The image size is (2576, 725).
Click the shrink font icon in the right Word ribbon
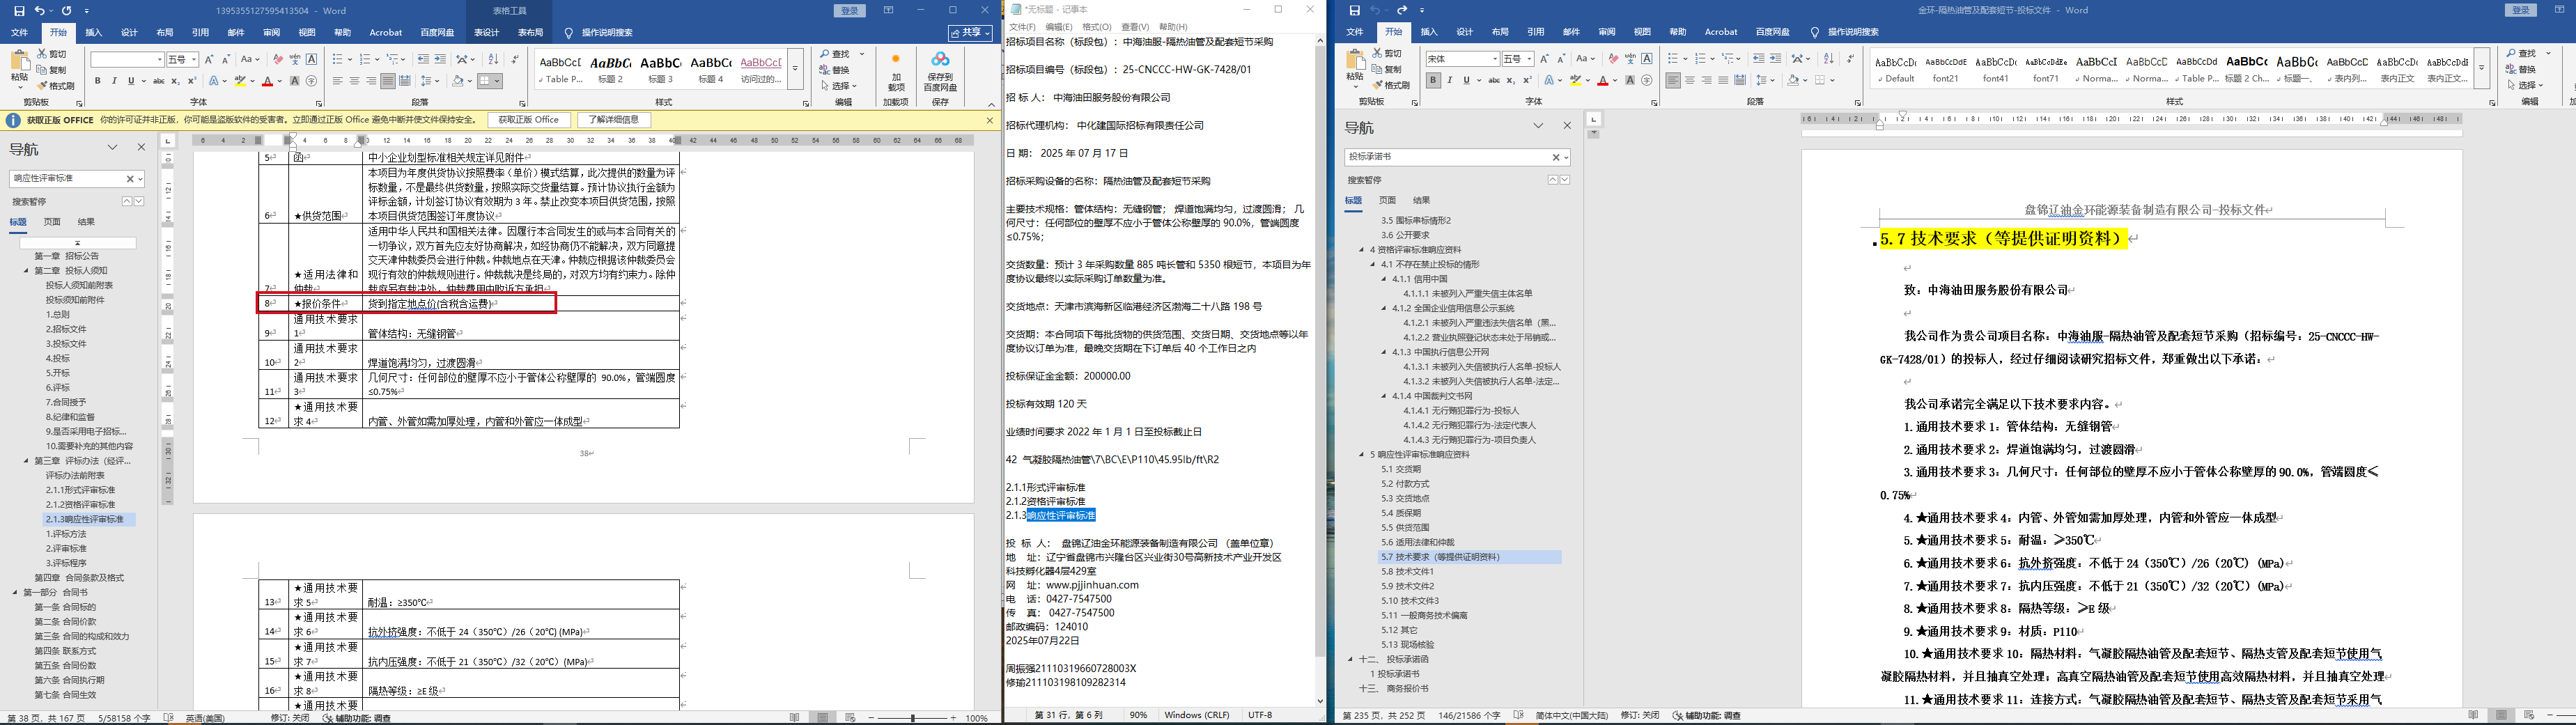pyautogui.click(x=1561, y=59)
